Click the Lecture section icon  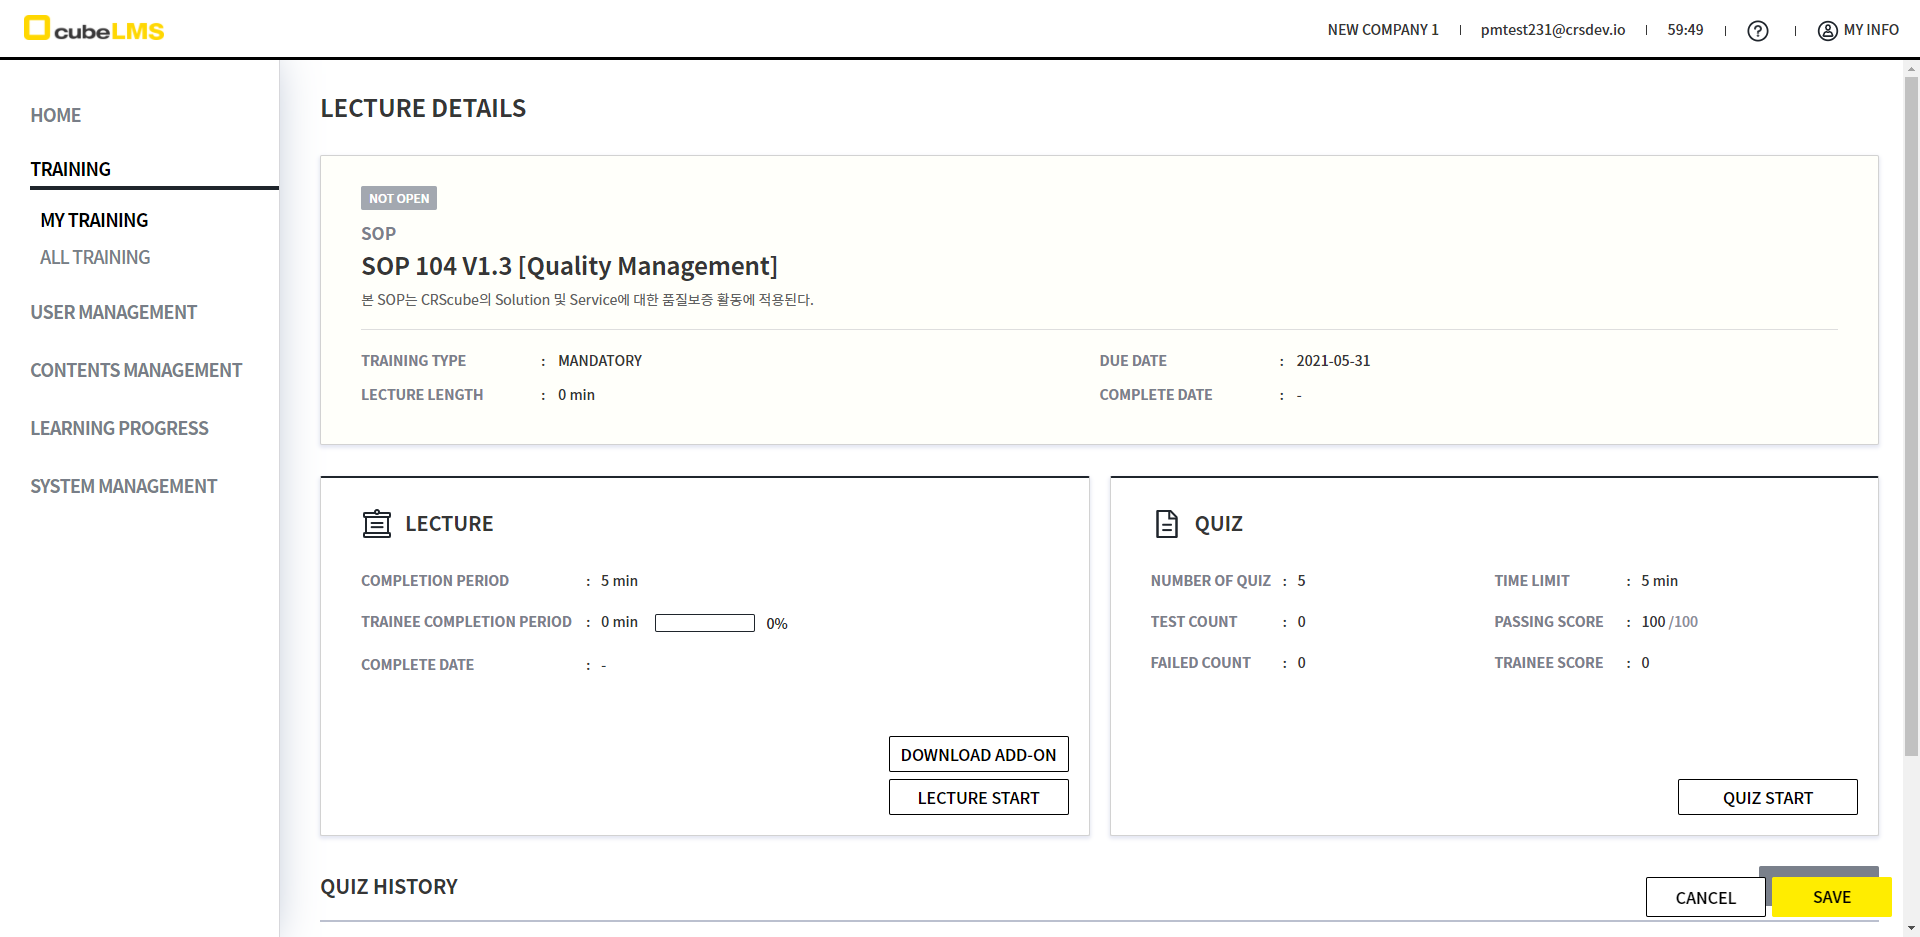(377, 524)
